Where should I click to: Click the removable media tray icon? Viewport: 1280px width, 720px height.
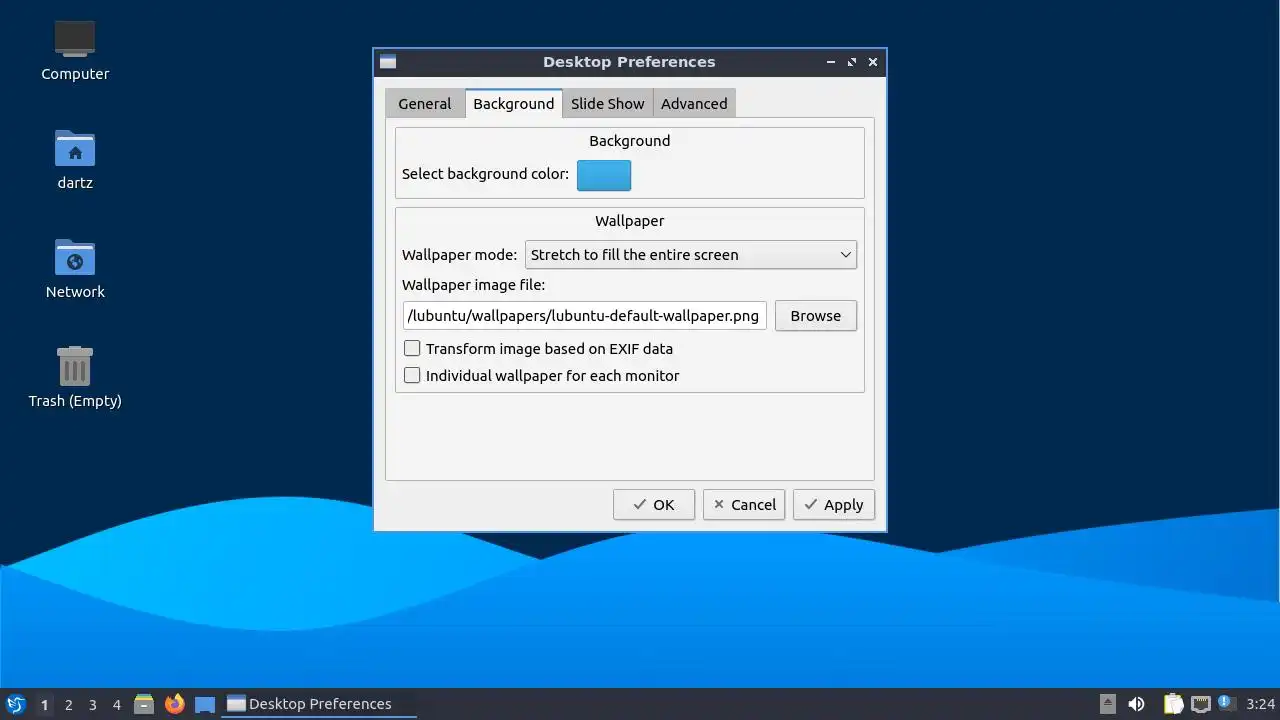[x=1108, y=704]
